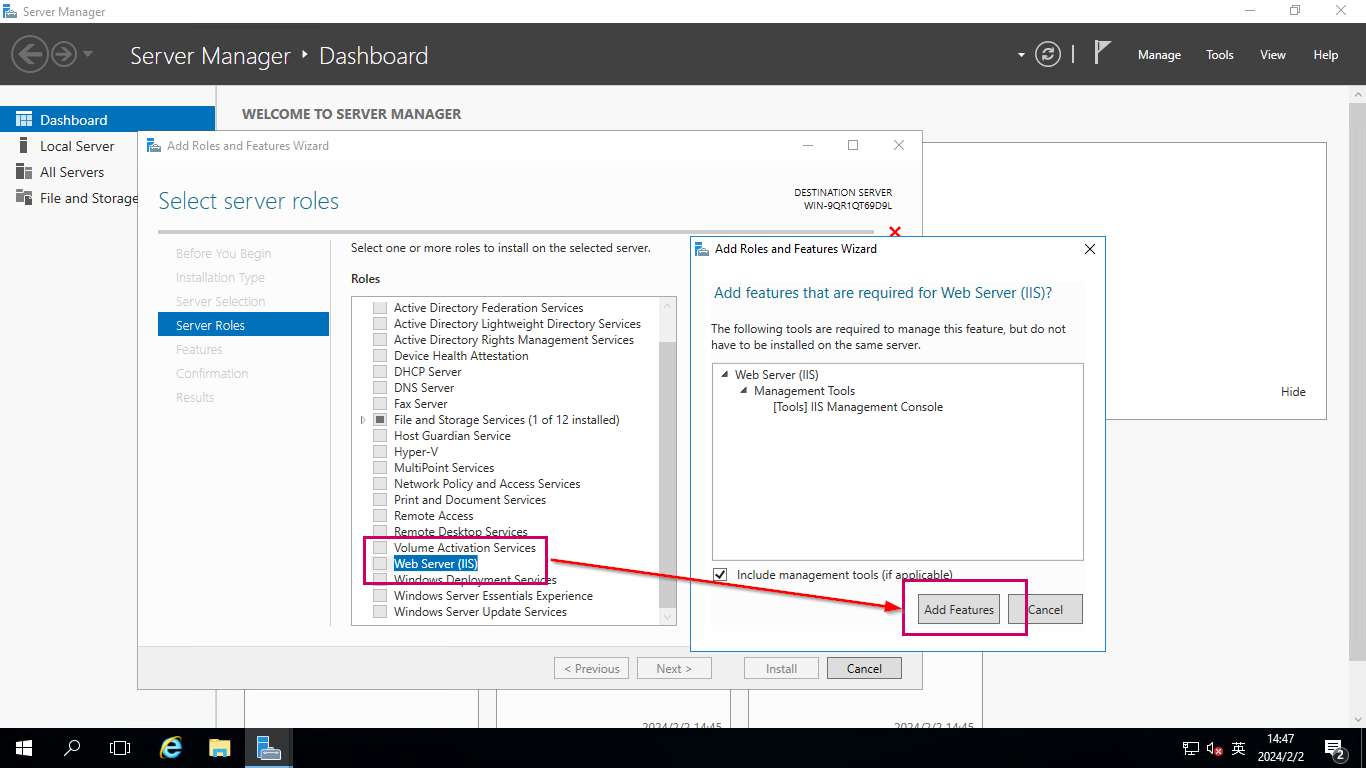Cancel the required features dialog
This screenshot has height=768, width=1366.
click(x=1045, y=609)
